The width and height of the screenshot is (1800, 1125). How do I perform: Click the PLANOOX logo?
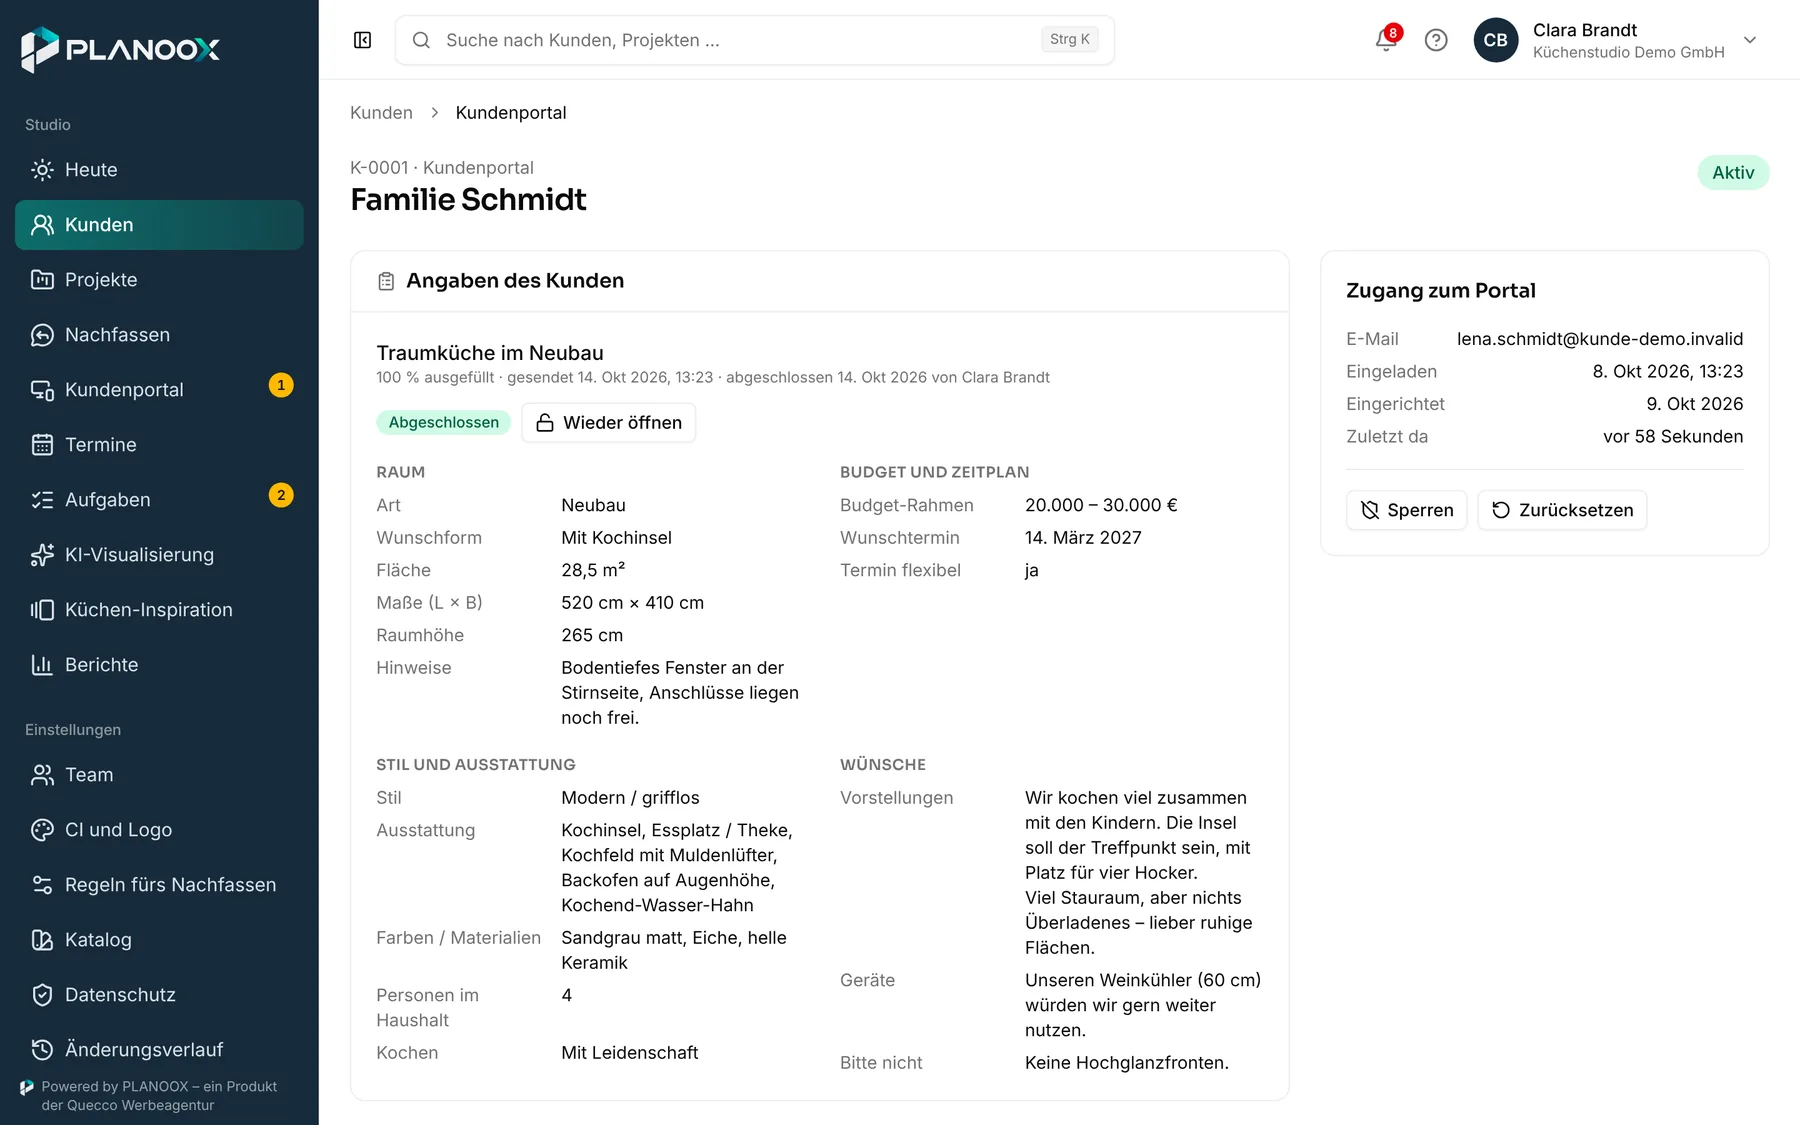pyautogui.click(x=121, y=49)
